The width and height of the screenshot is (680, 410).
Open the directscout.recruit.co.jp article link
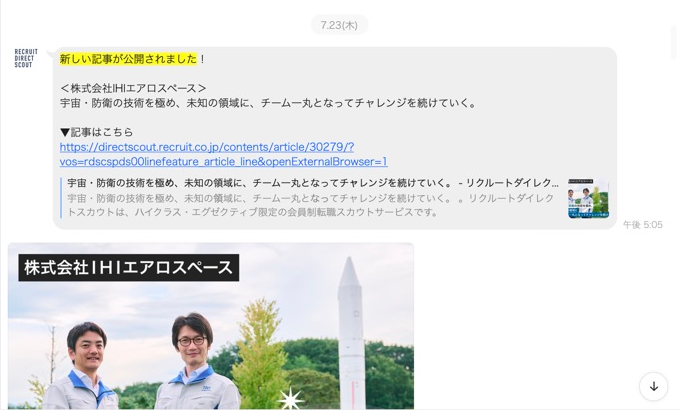[x=223, y=154]
